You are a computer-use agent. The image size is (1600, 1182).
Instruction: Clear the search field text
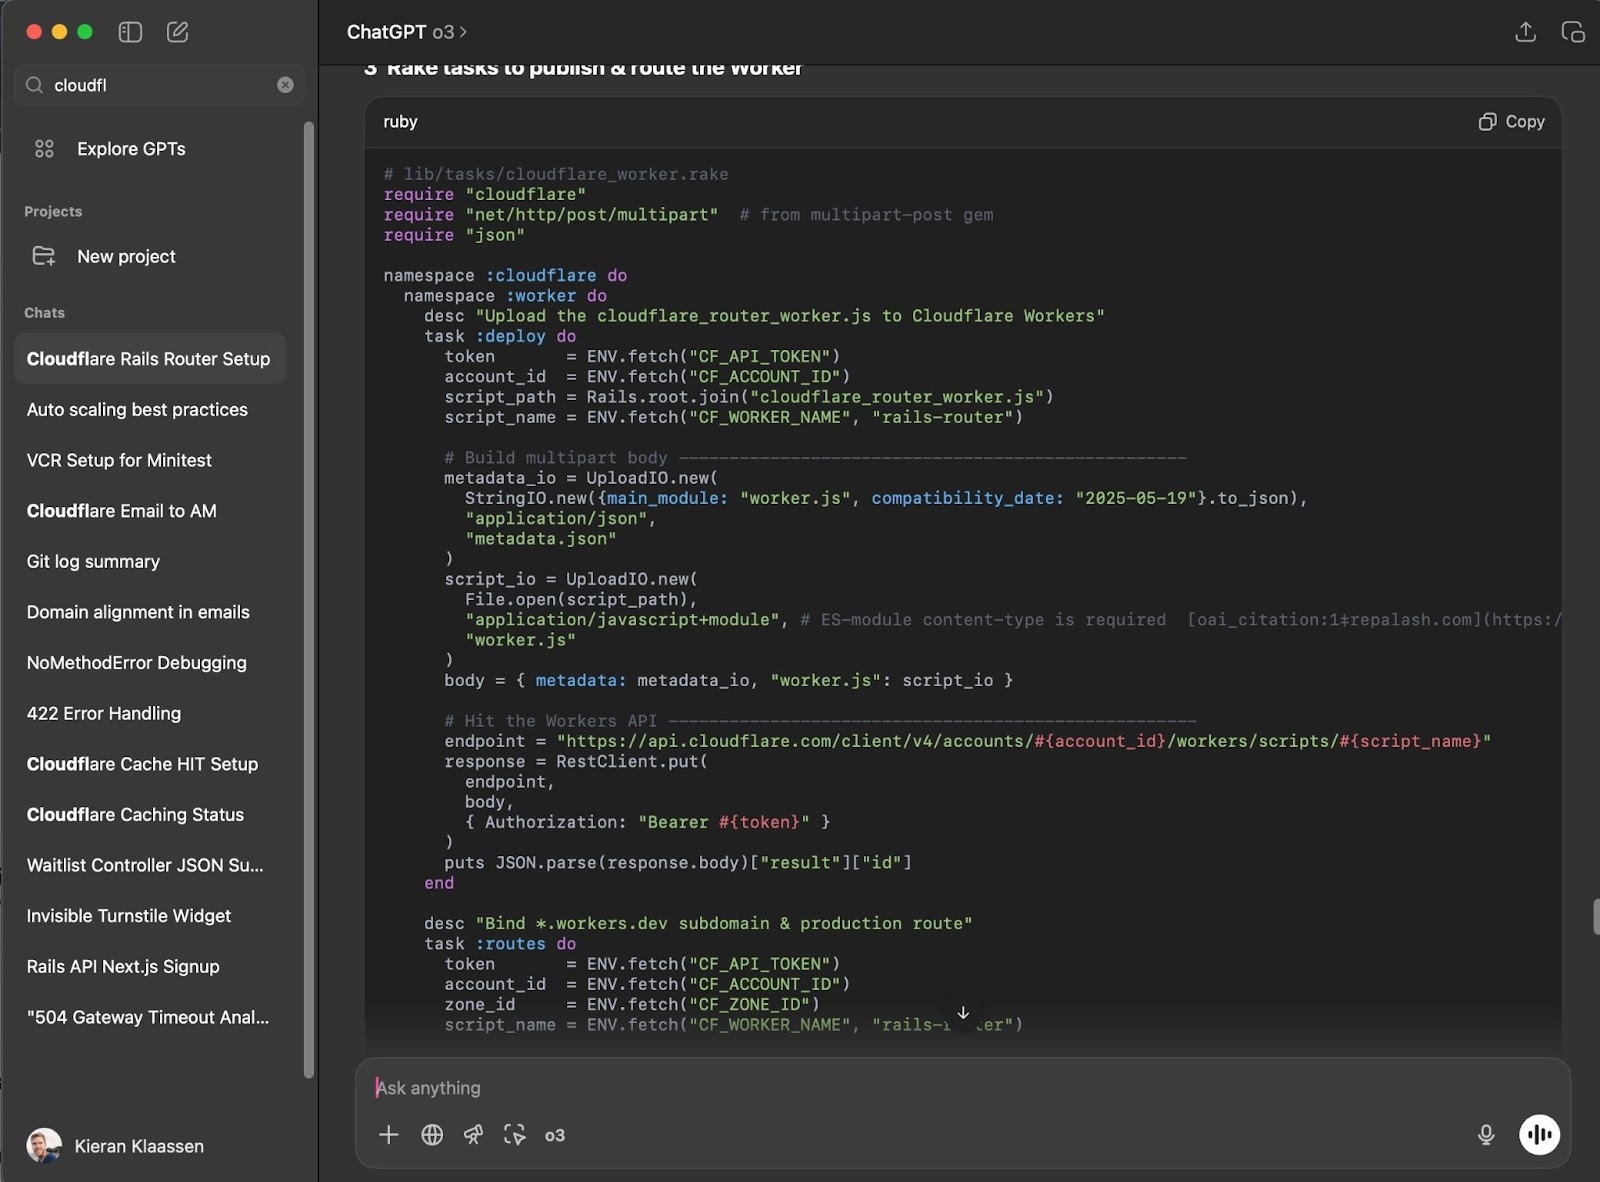[x=285, y=85]
